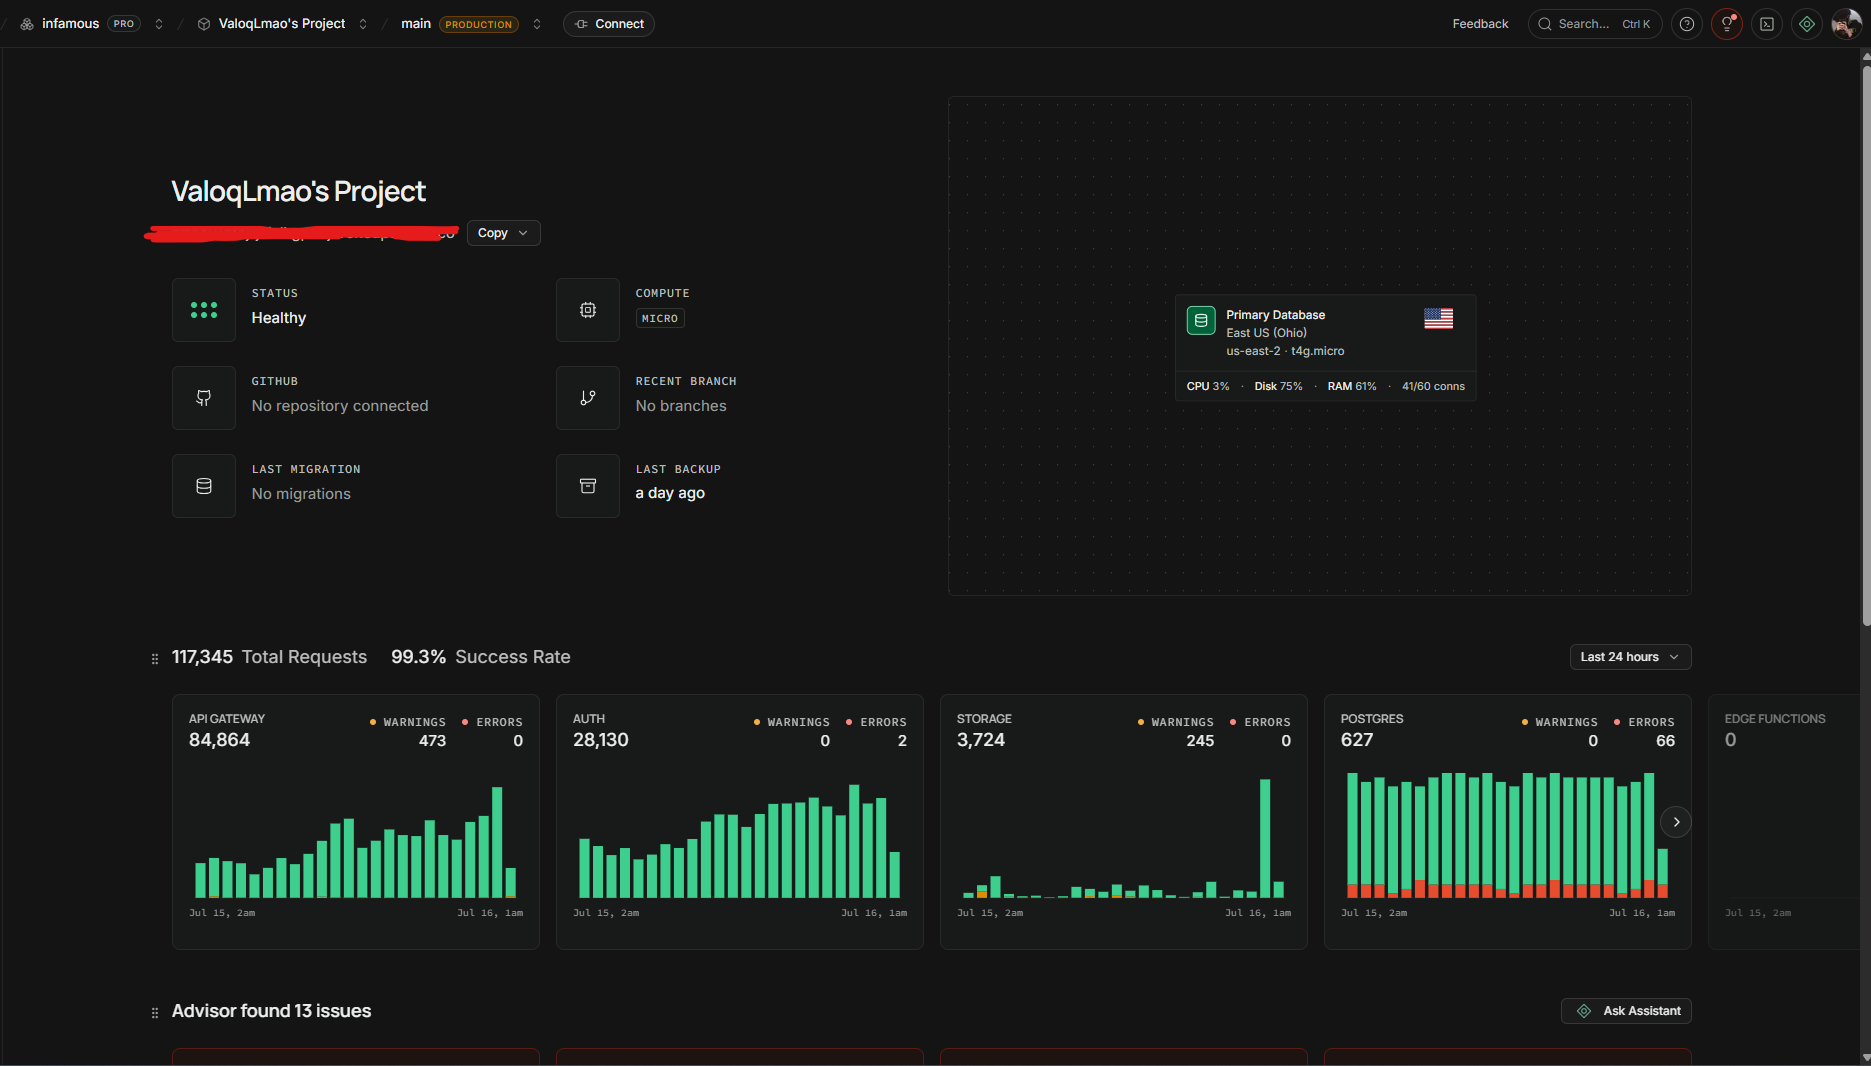This screenshot has height=1066, width=1871.
Task: Open user avatar menu in header
Action: pyautogui.click(x=1846, y=24)
